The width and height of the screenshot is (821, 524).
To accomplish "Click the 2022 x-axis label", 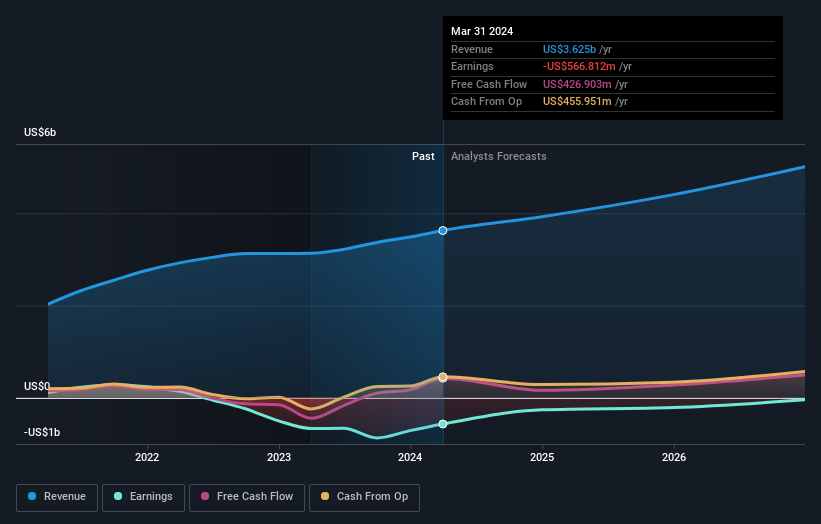I will pyautogui.click(x=147, y=458).
